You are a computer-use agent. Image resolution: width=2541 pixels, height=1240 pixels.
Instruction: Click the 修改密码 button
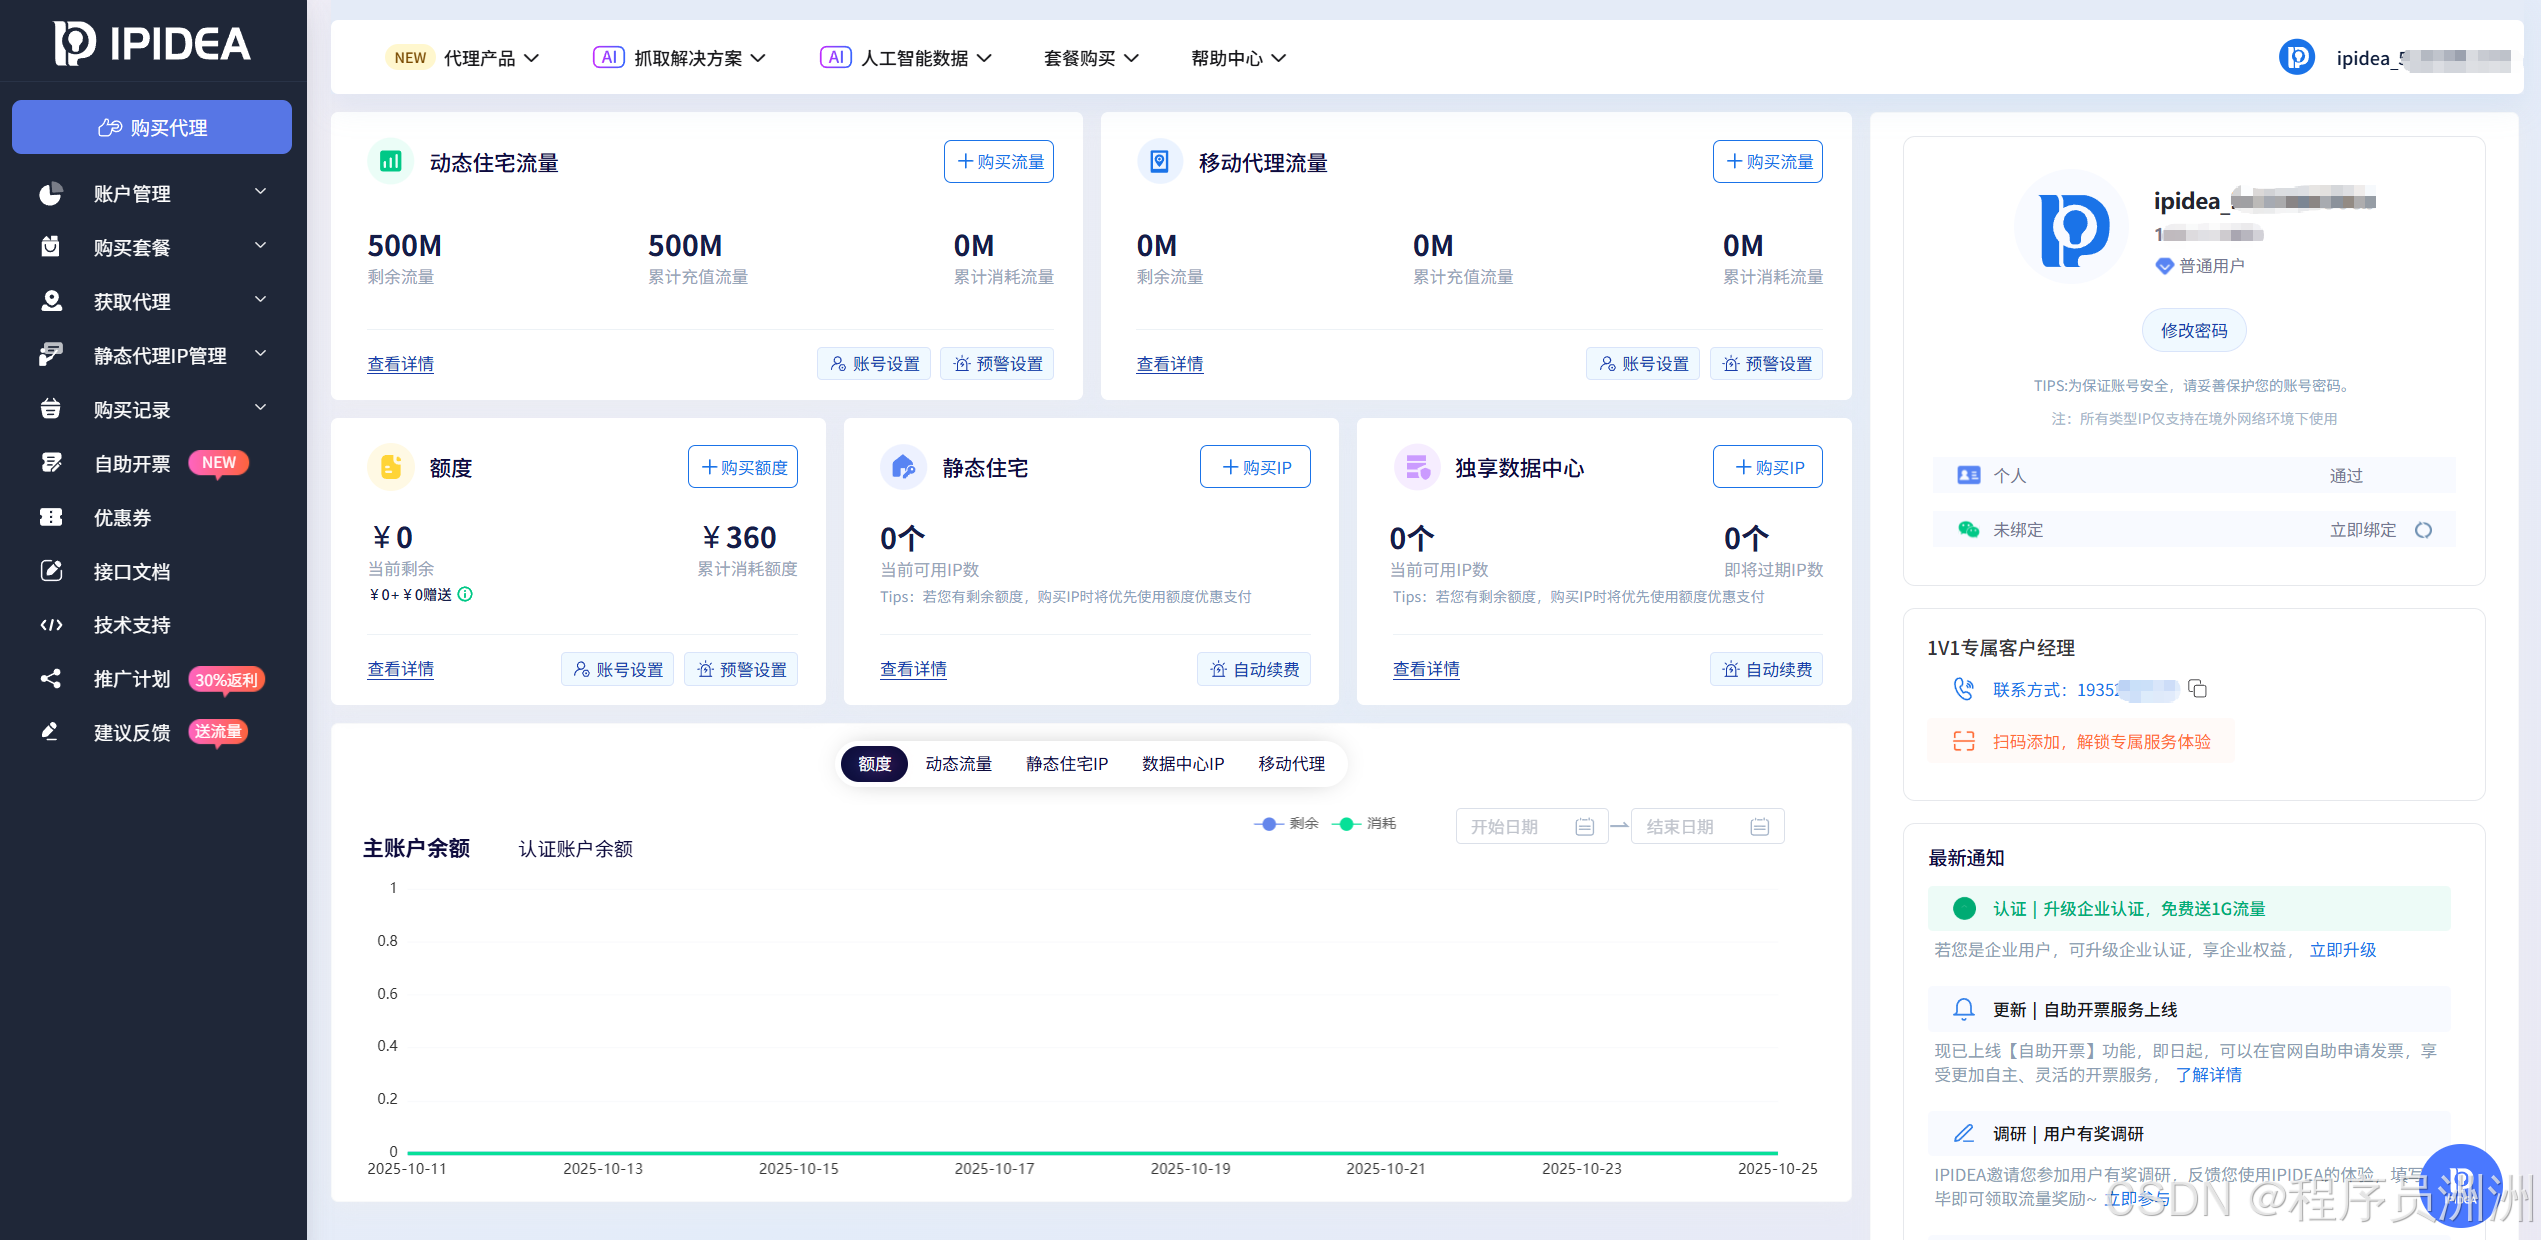tap(2194, 330)
